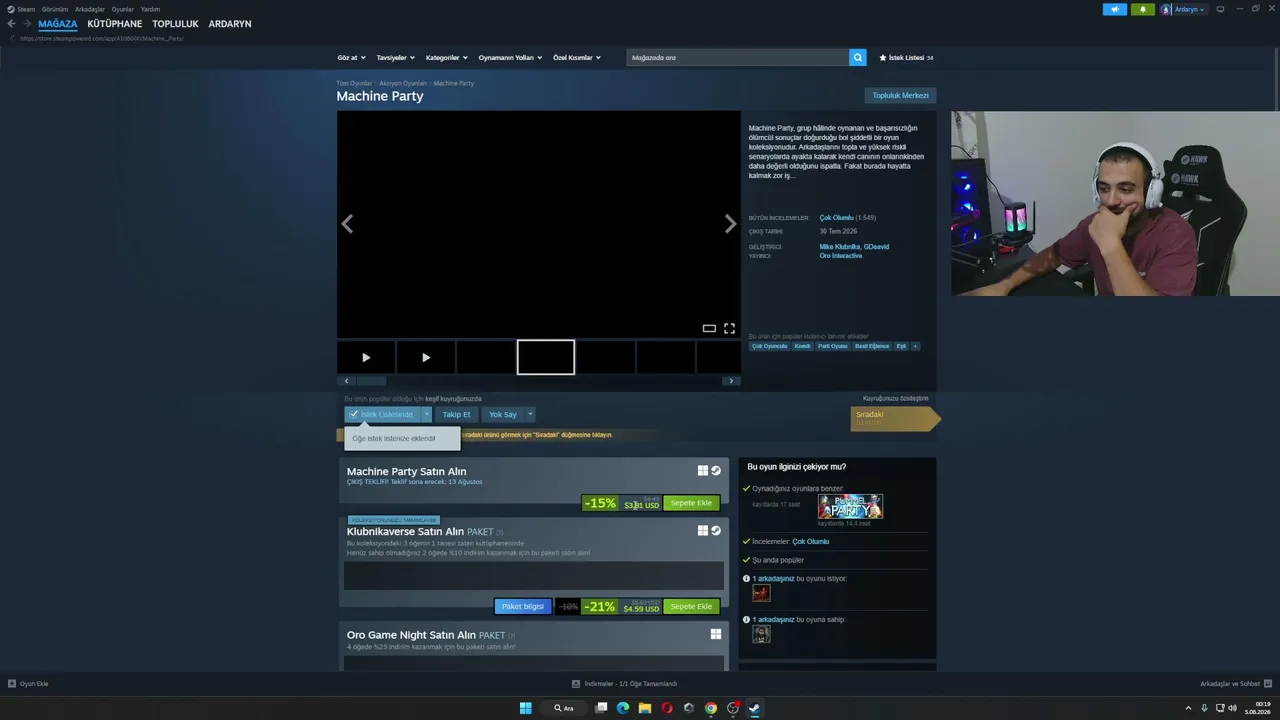The image size is (1280, 720).
Task: Play the first trailer thumbnail
Action: (x=366, y=357)
